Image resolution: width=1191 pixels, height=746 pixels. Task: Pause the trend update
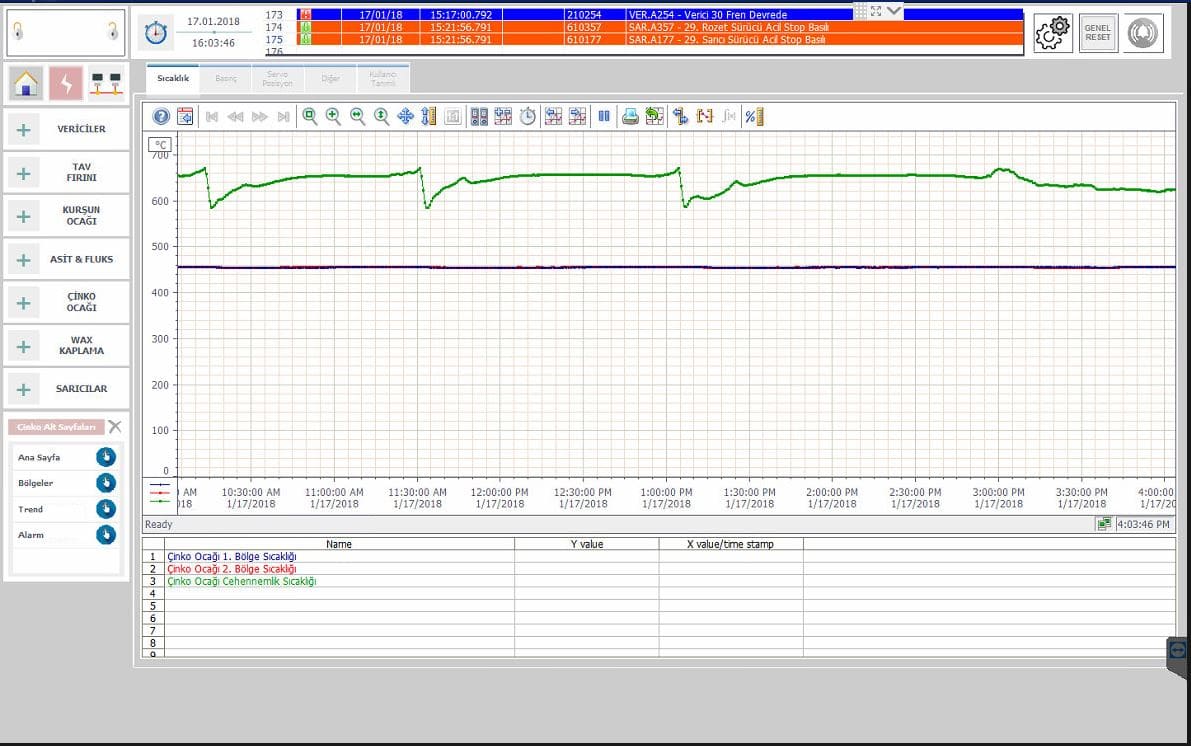604,117
